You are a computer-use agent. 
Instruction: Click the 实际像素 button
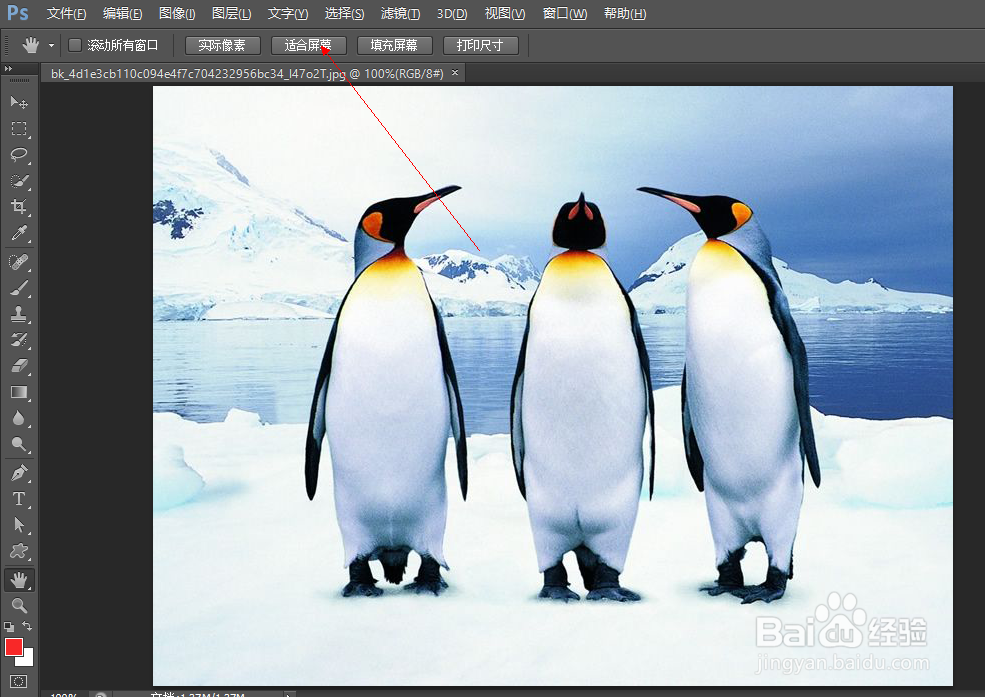222,45
